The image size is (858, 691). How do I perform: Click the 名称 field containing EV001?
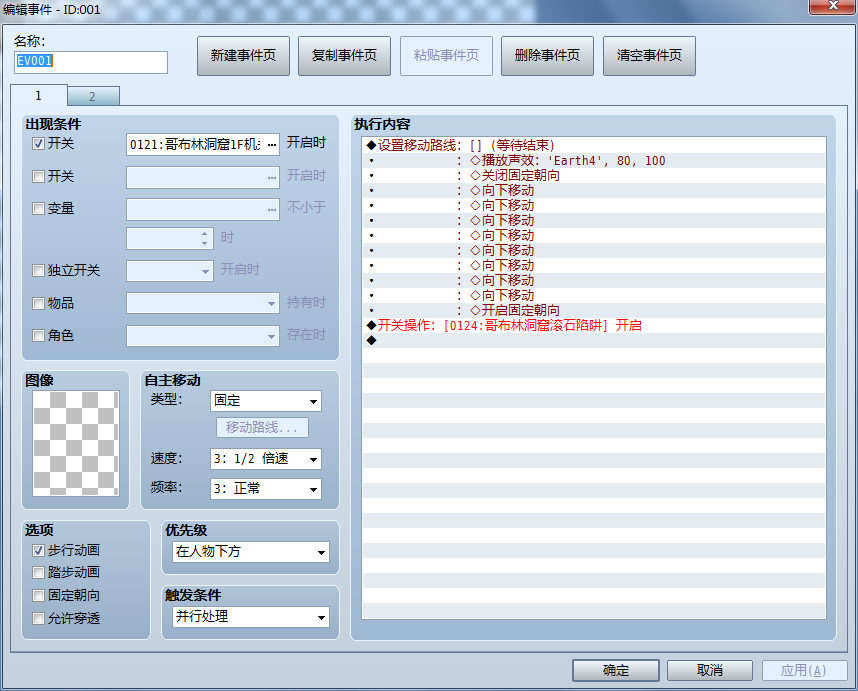(x=91, y=62)
